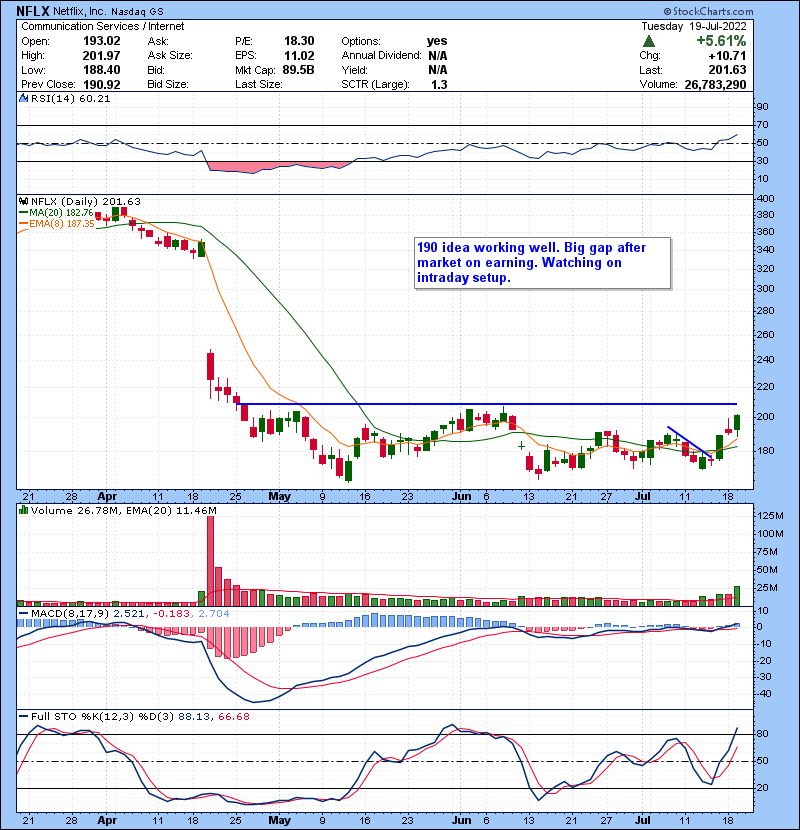Select the May label on the date axis

pyautogui.click(x=280, y=496)
